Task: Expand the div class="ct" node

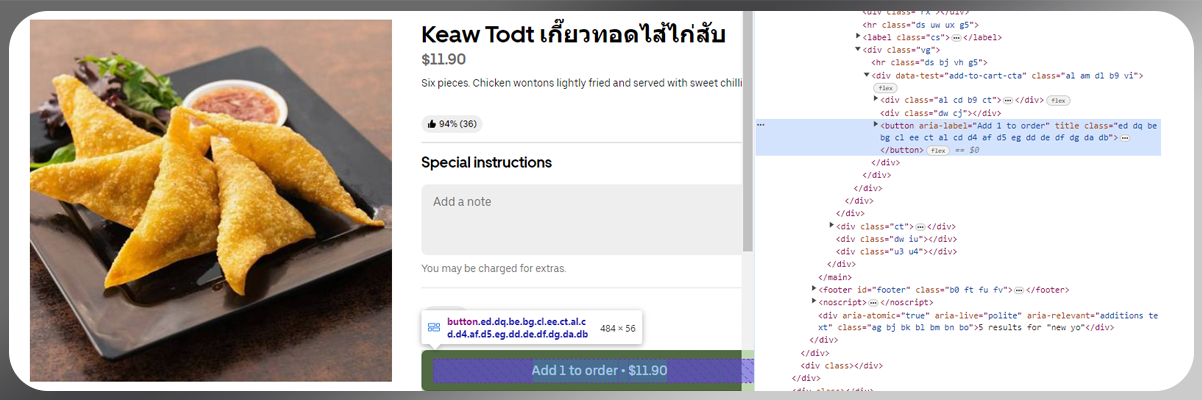Action: pos(832,226)
